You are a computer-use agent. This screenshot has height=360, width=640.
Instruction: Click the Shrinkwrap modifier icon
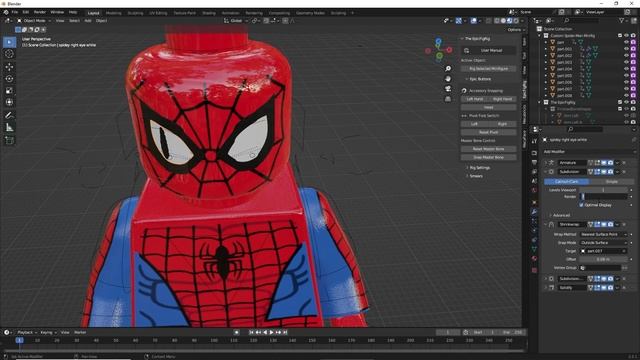coord(551,224)
